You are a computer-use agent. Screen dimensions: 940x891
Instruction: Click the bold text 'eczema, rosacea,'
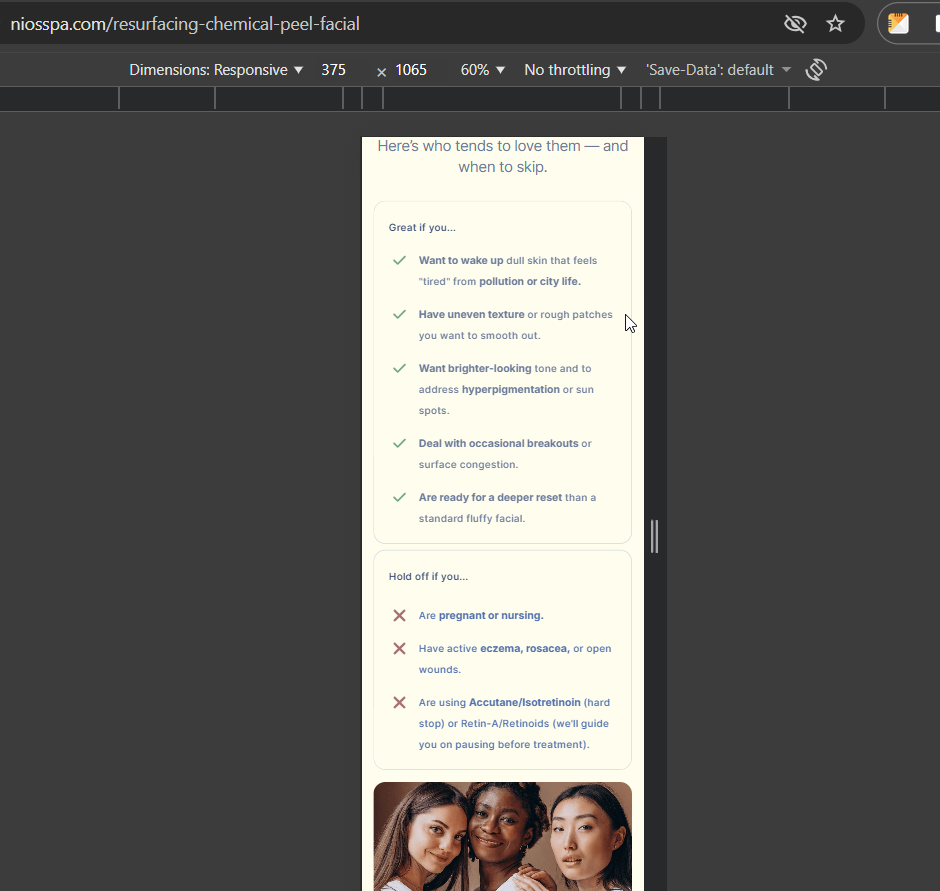[x=525, y=648]
